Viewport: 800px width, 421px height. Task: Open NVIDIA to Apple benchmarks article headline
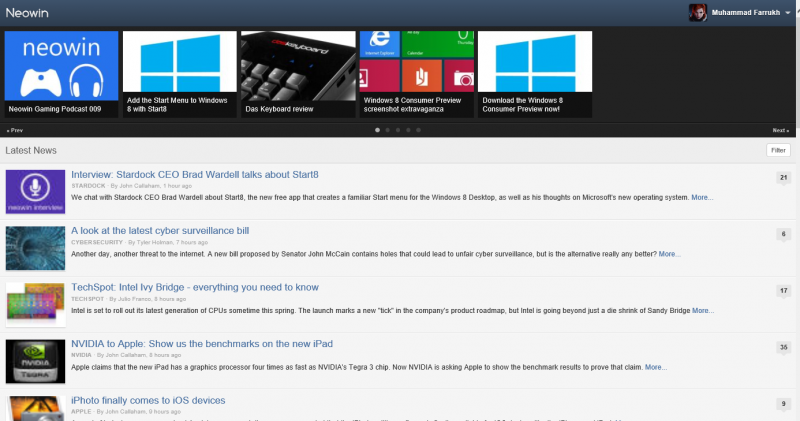coord(202,344)
